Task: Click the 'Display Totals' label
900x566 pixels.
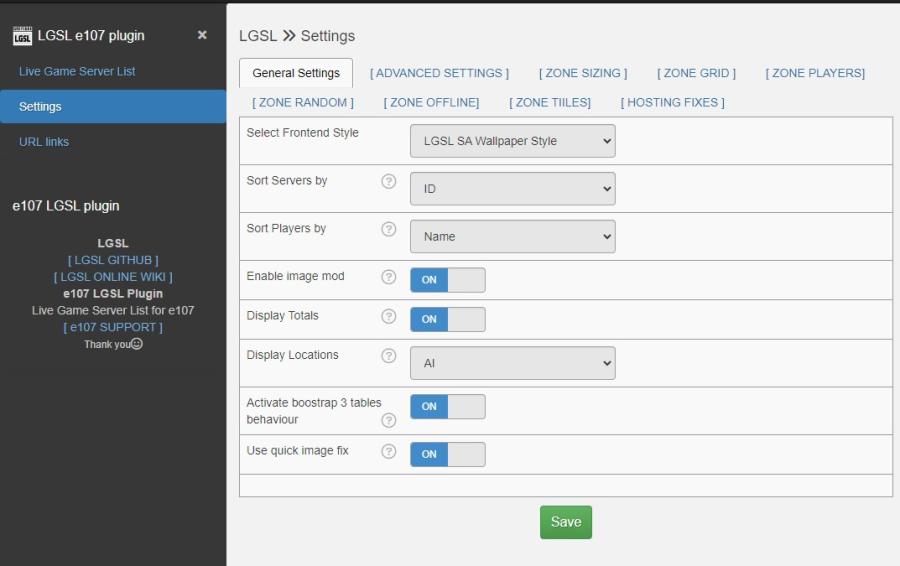Action: [282, 316]
